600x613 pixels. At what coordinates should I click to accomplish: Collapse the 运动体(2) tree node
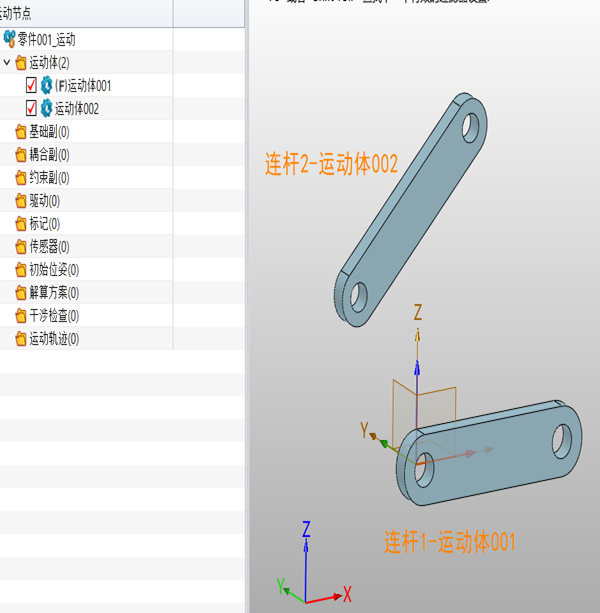click(7, 62)
